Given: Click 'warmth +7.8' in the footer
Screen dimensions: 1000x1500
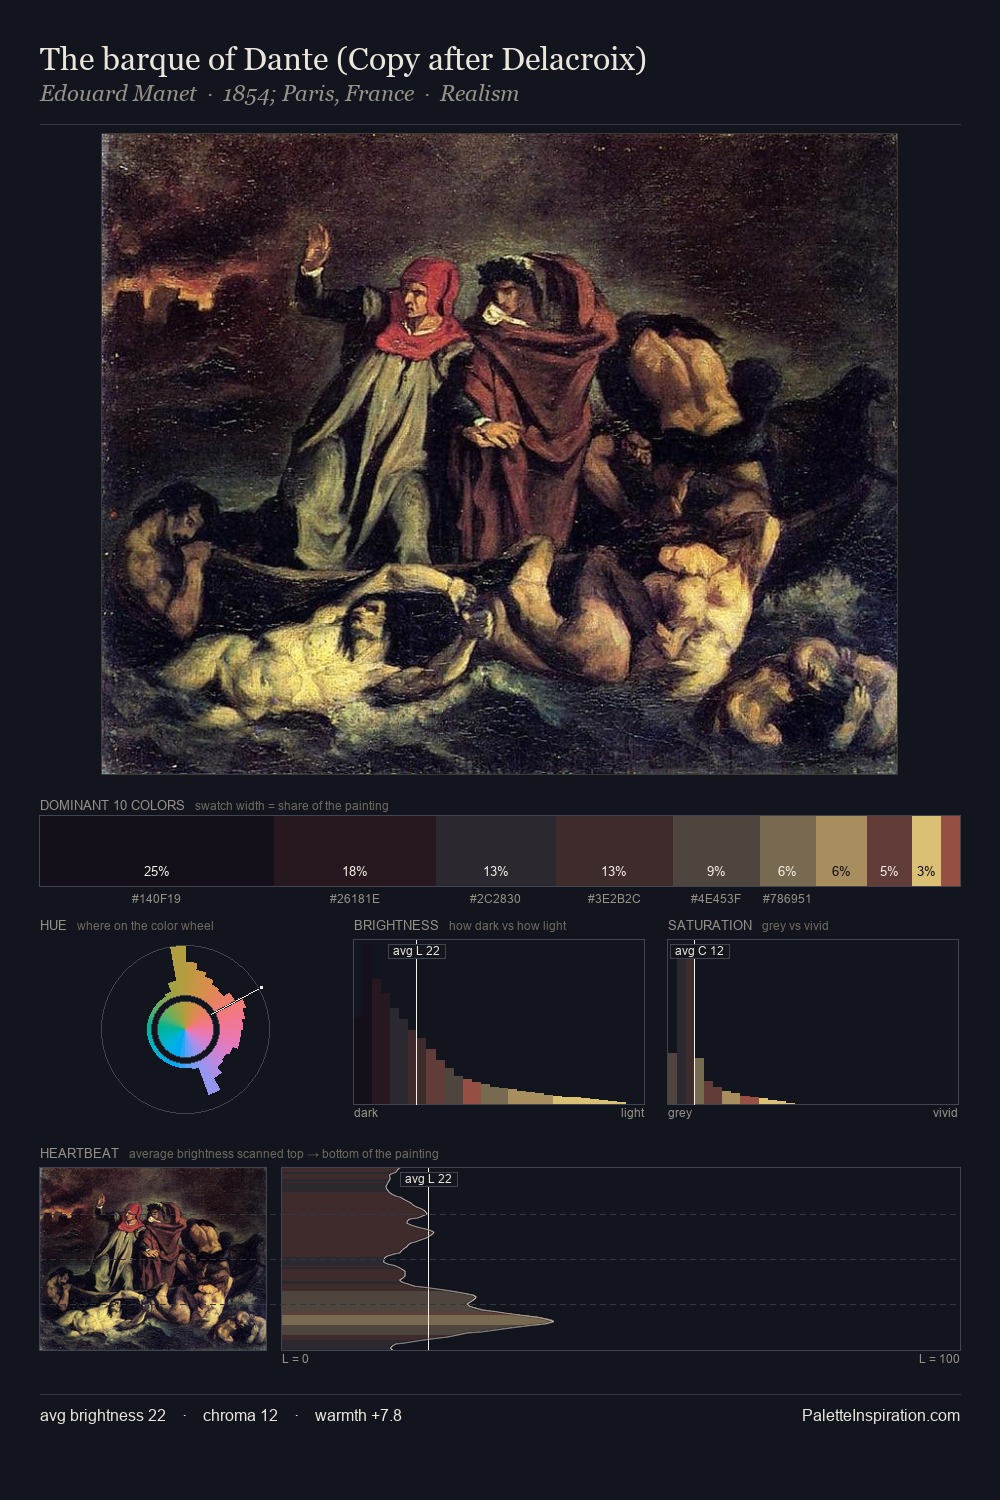Looking at the screenshot, I should click(358, 1415).
